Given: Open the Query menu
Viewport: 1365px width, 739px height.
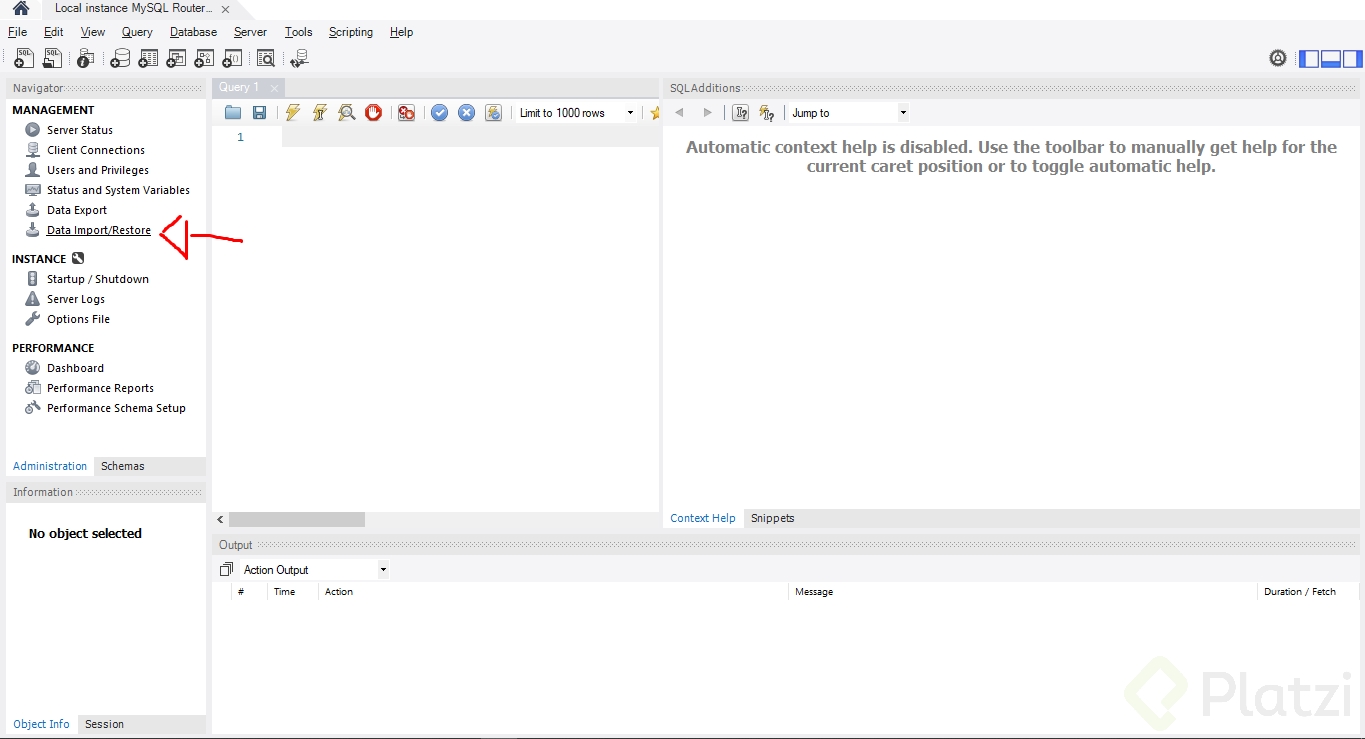Looking at the screenshot, I should [137, 32].
